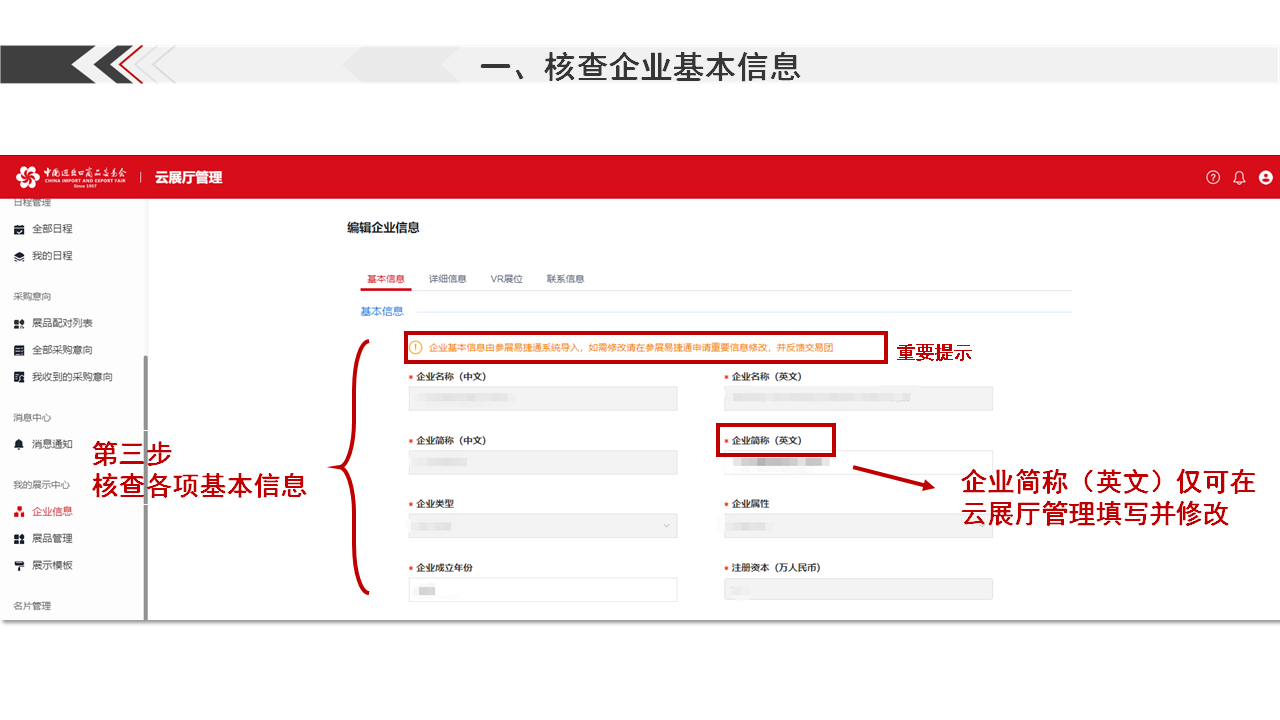Open 我收到的采购意向 in the sidebar
1280x720 pixels.
click(x=72, y=377)
